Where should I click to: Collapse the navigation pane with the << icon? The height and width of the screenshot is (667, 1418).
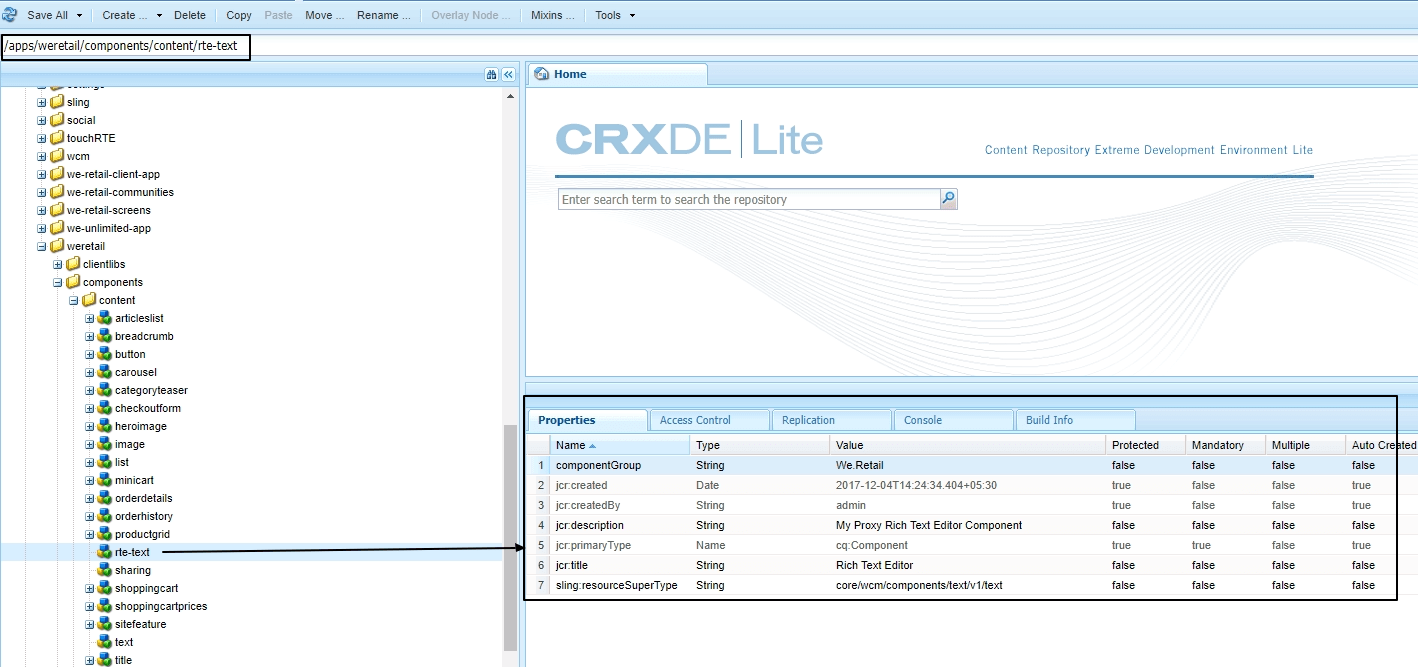click(508, 74)
